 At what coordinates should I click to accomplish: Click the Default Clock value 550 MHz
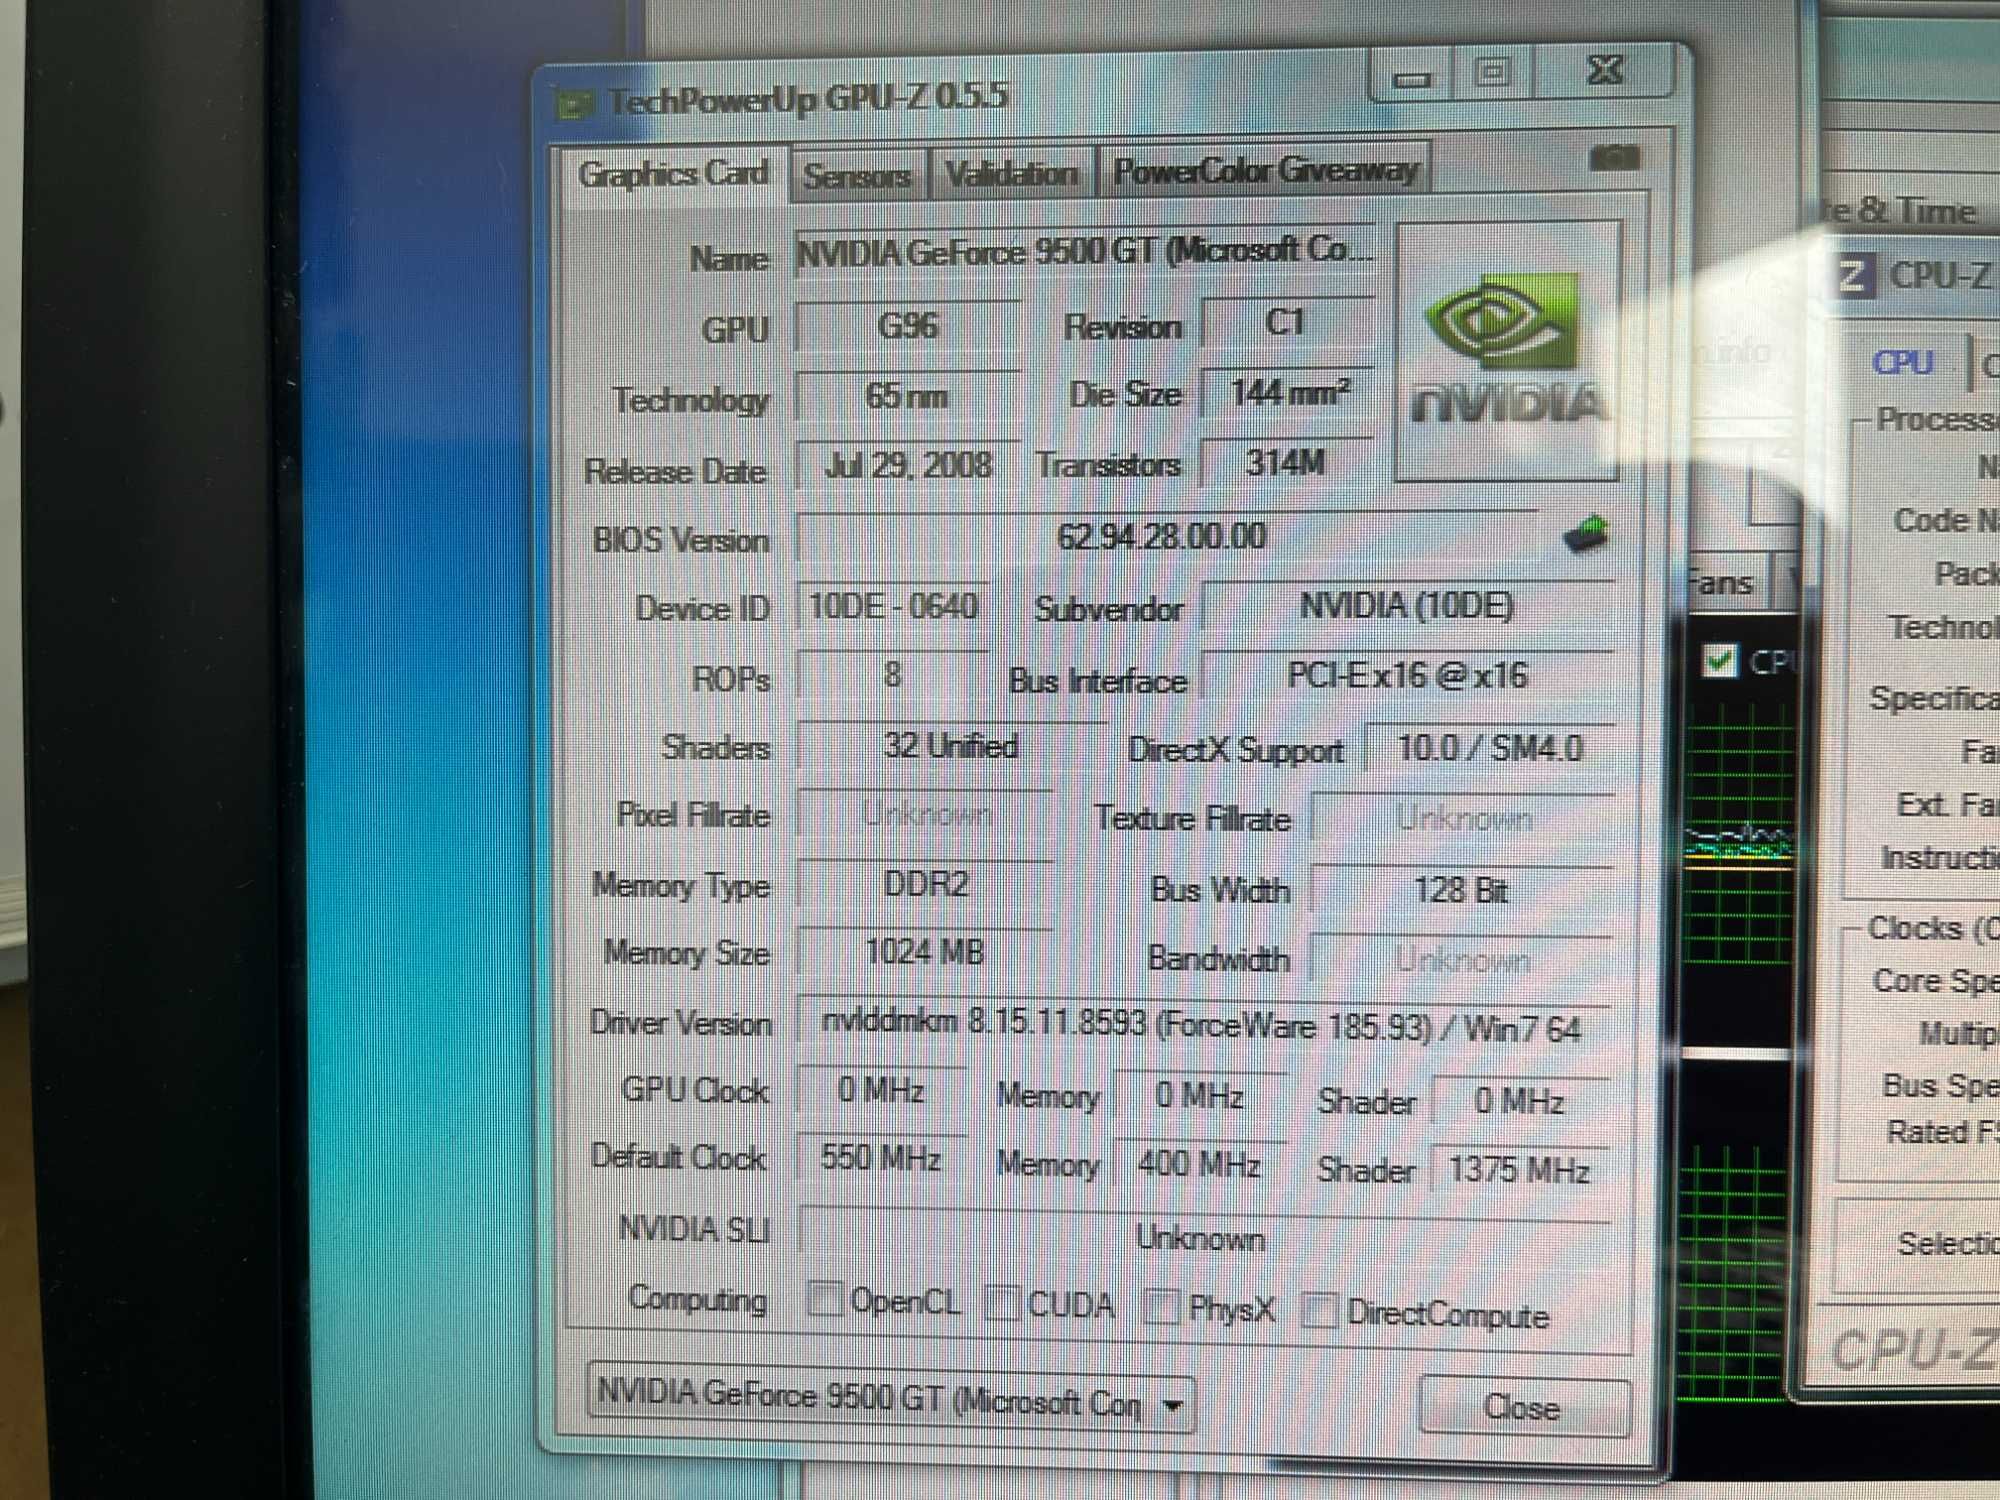coord(882,1159)
